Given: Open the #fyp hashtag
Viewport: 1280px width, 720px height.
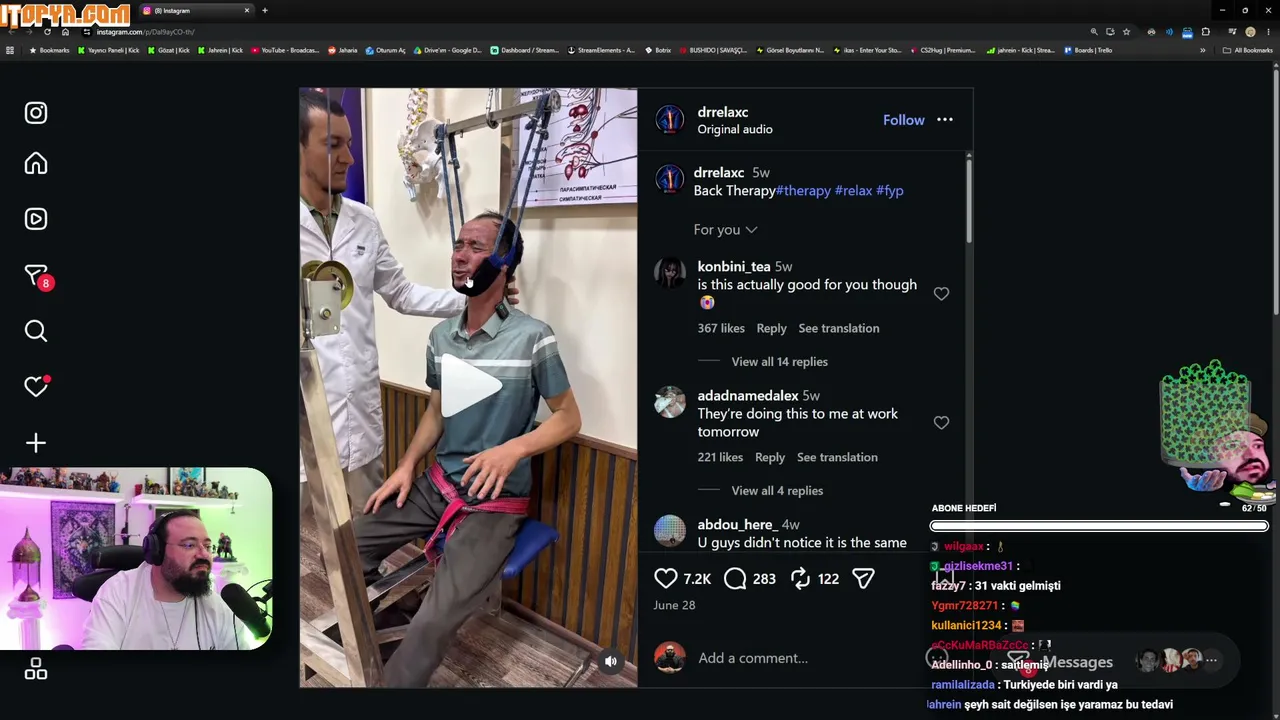Looking at the screenshot, I should click(890, 191).
